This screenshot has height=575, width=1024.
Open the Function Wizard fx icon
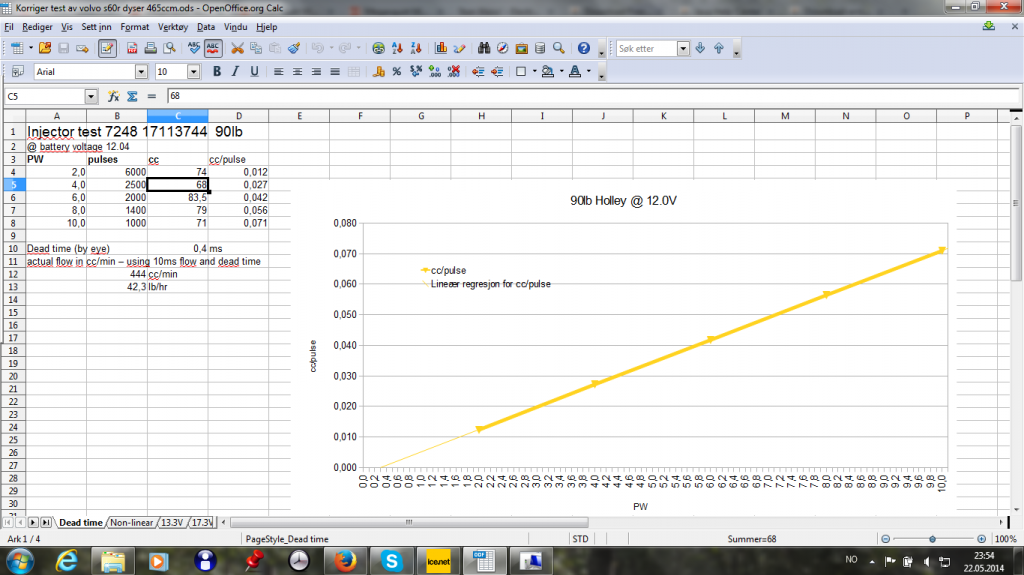click(x=114, y=97)
